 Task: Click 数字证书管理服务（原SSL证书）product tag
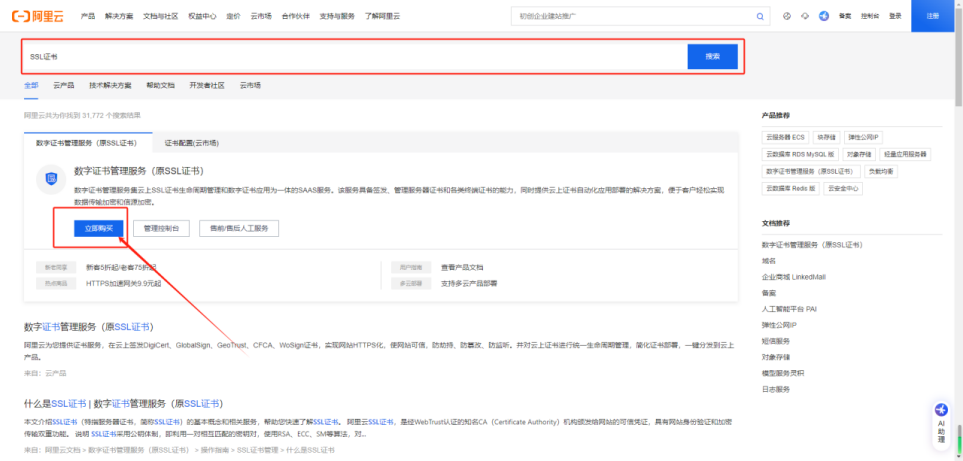(x=811, y=171)
